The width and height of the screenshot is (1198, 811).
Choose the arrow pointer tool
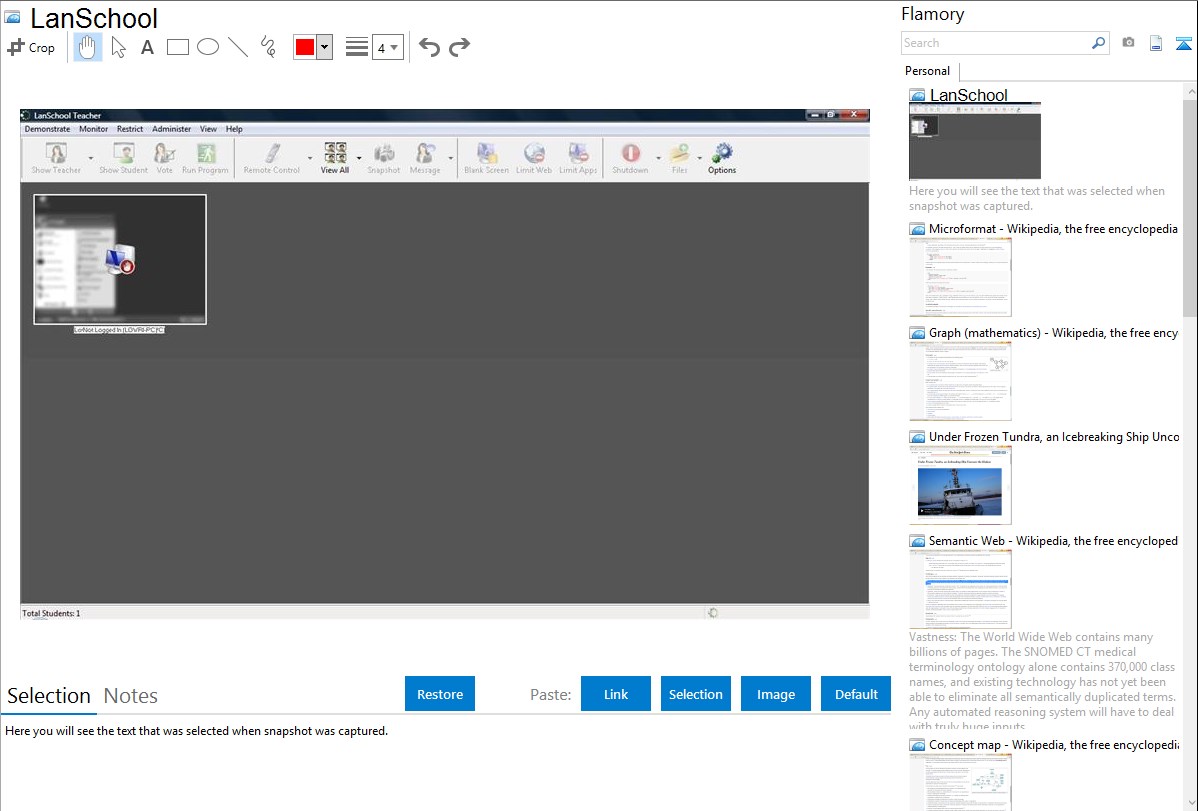[x=118, y=47]
